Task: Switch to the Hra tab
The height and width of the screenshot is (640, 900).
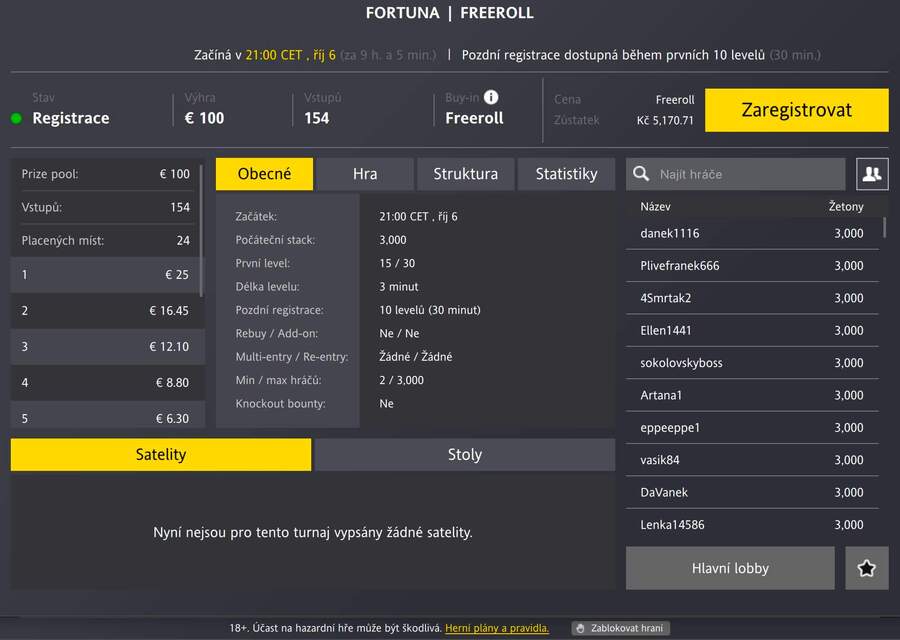Action: 365,174
